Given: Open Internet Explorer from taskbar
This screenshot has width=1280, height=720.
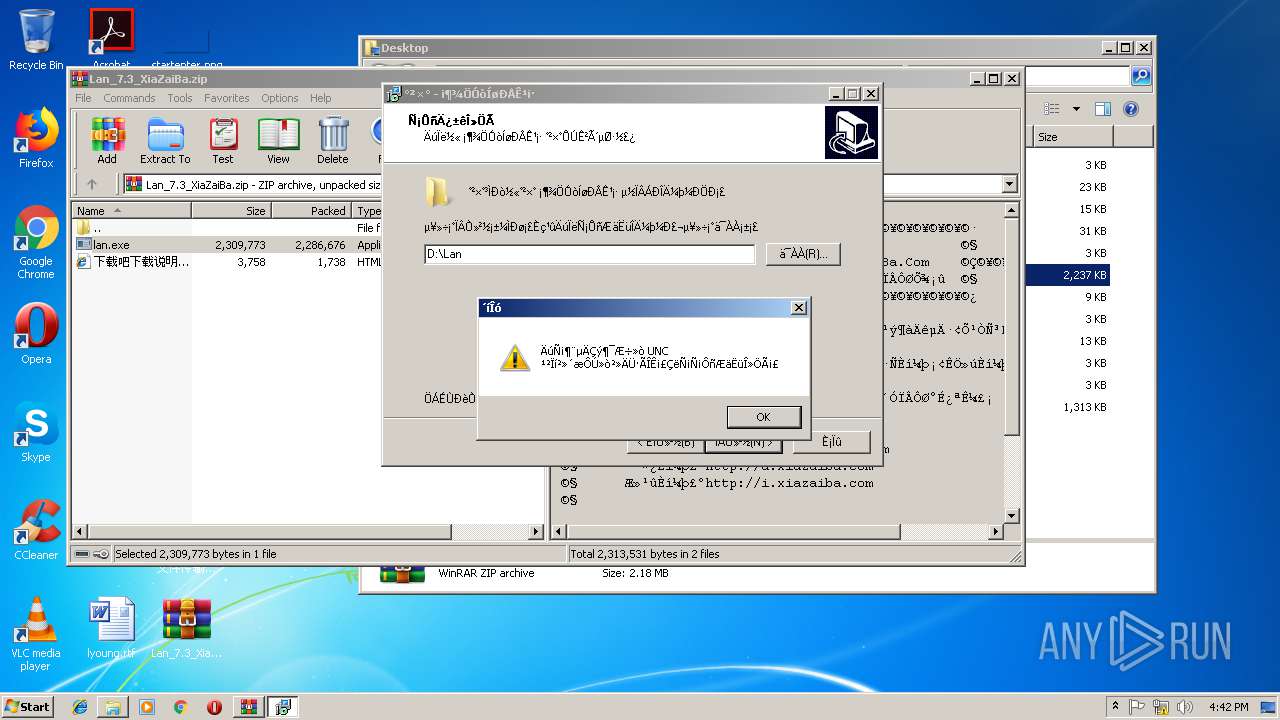Looking at the screenshot, I should tap(80, 707).
